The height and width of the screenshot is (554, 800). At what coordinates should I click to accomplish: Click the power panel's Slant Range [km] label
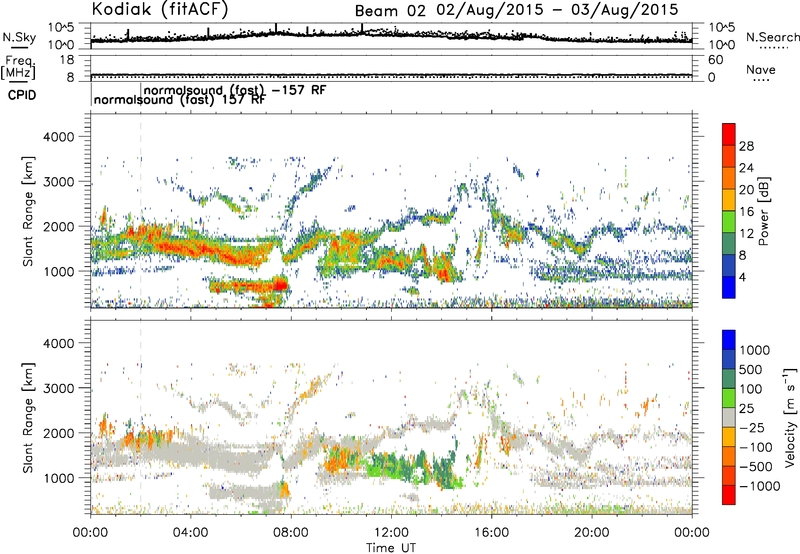[28, 211]
